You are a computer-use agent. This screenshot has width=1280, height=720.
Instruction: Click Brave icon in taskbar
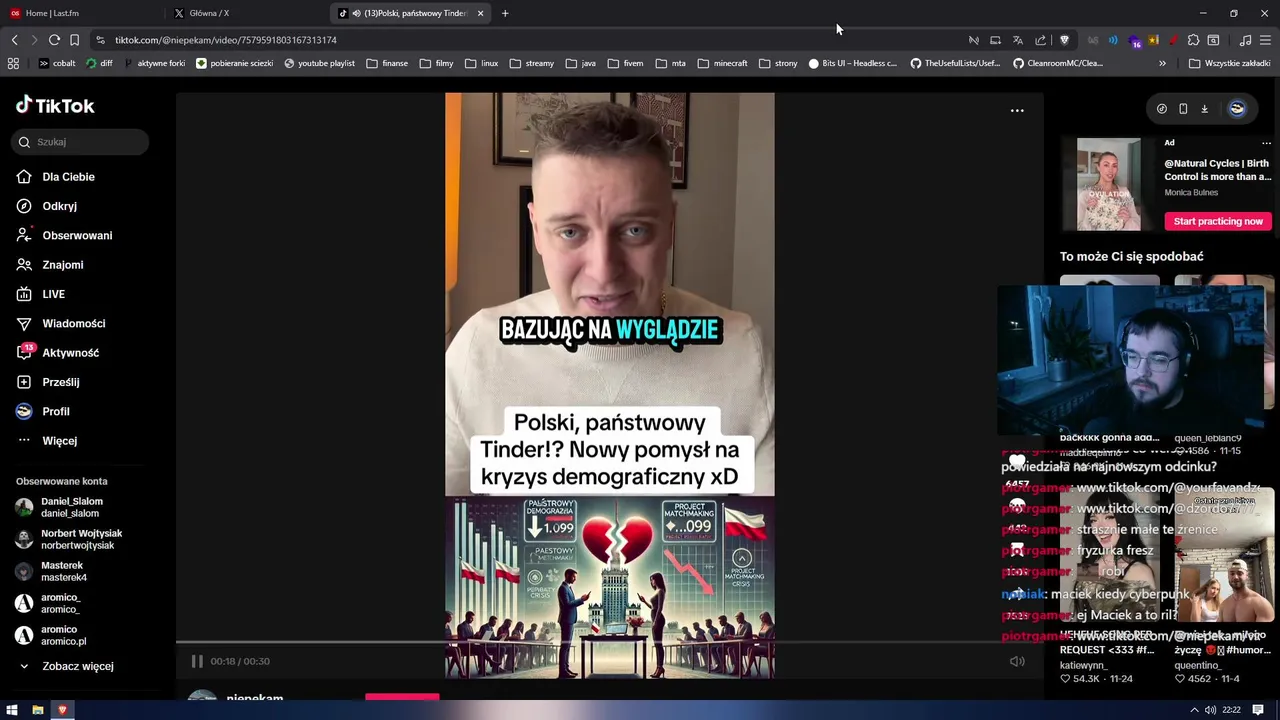point(62,710)
